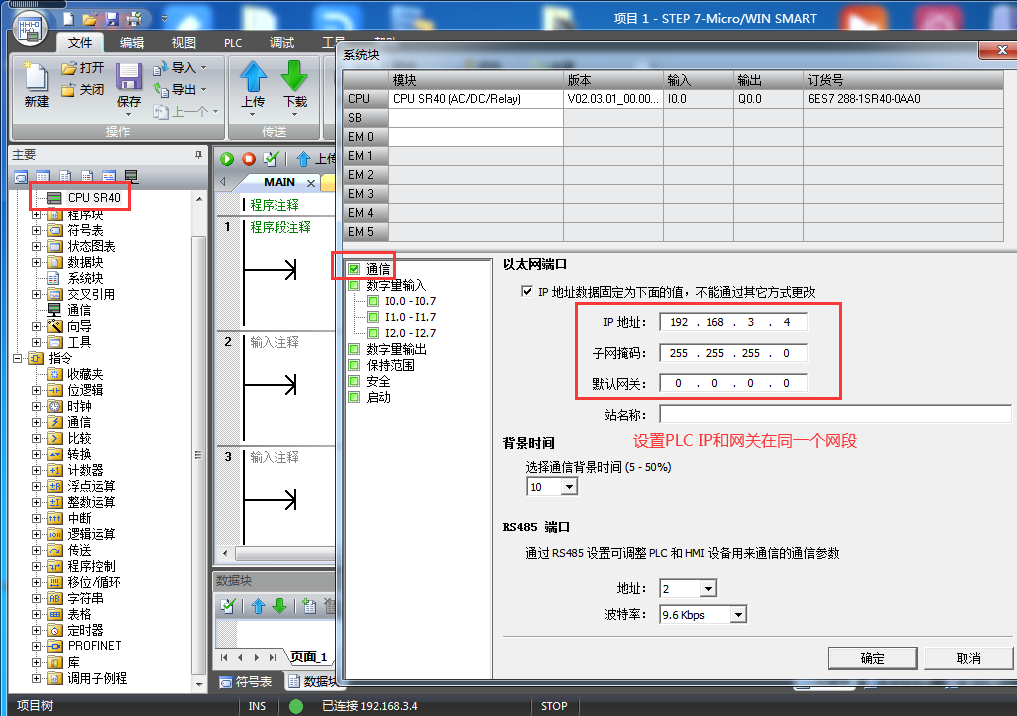
Task: Select 启动 checkbox in system block list
Action: (354, 397)
